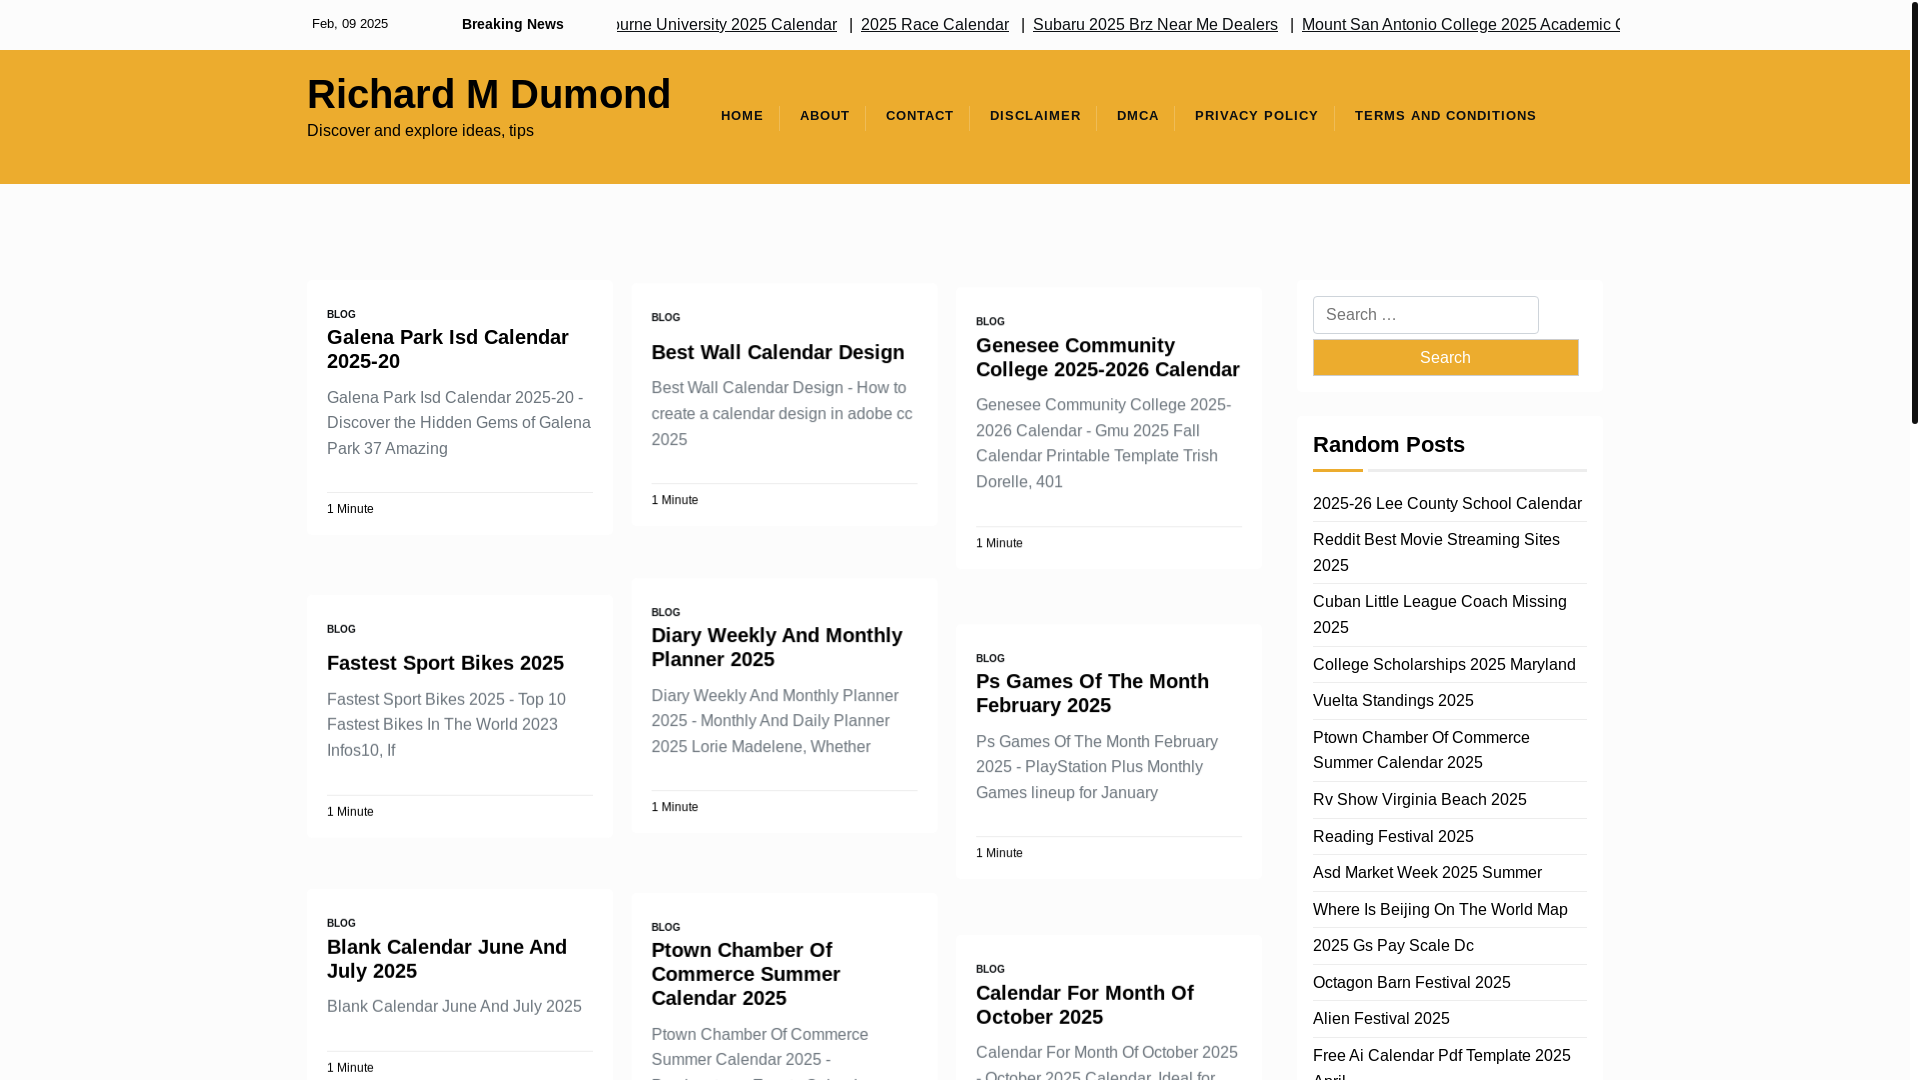Open Mount San Antonio College 2025 Academic link

1461,24
